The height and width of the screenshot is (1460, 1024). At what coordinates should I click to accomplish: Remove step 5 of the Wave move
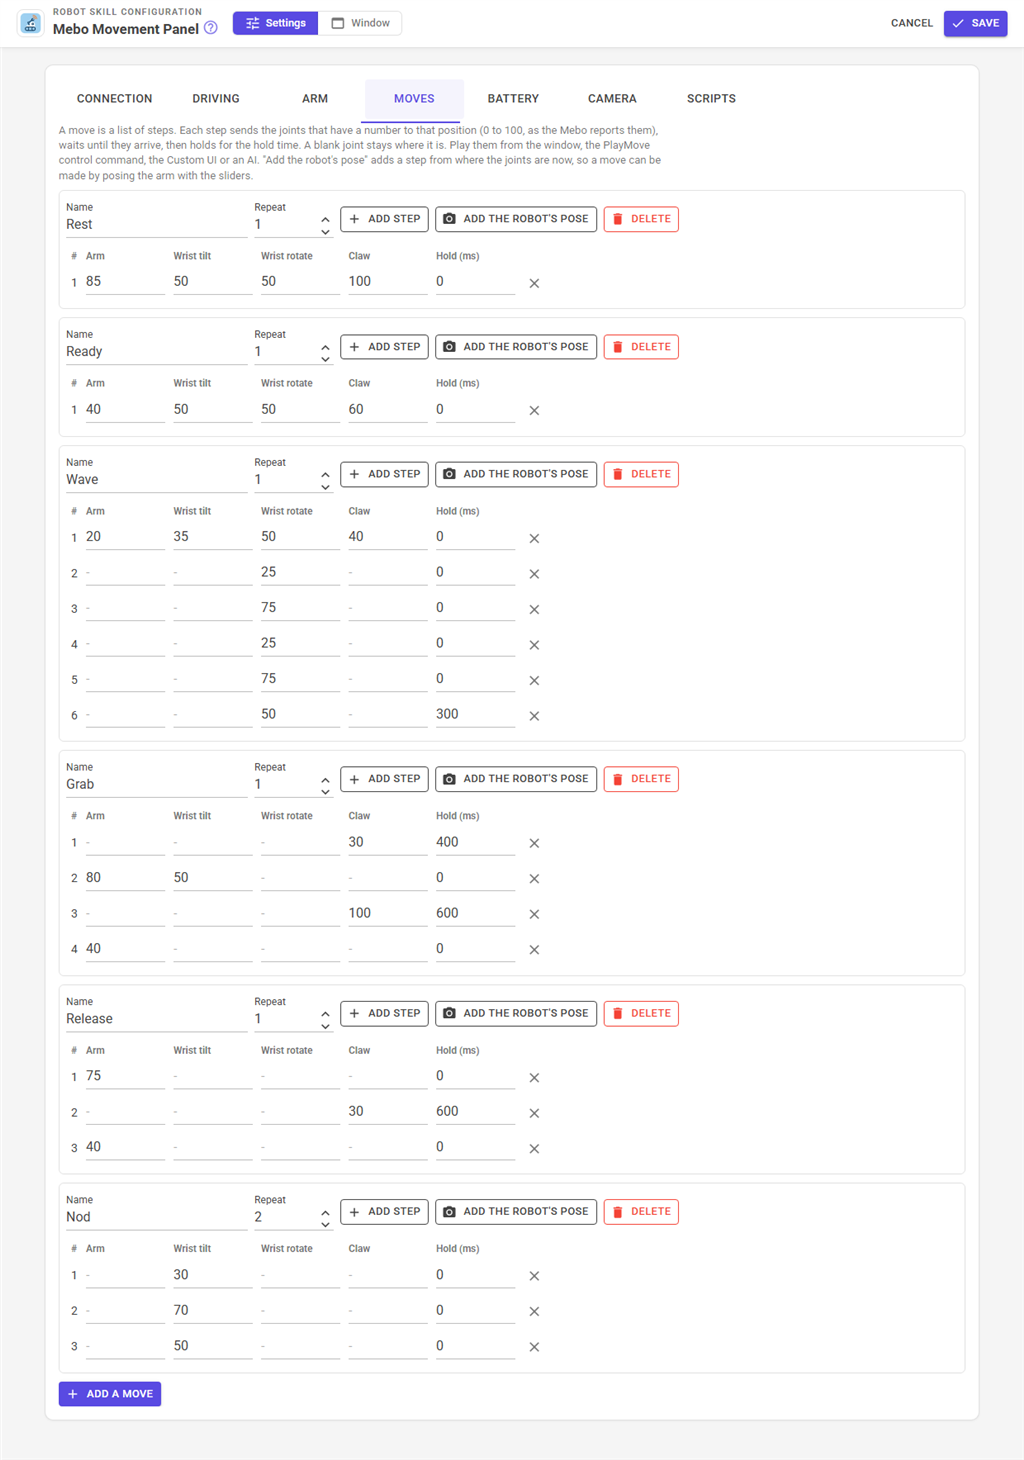pyautogui.click(x=534, y=680)
